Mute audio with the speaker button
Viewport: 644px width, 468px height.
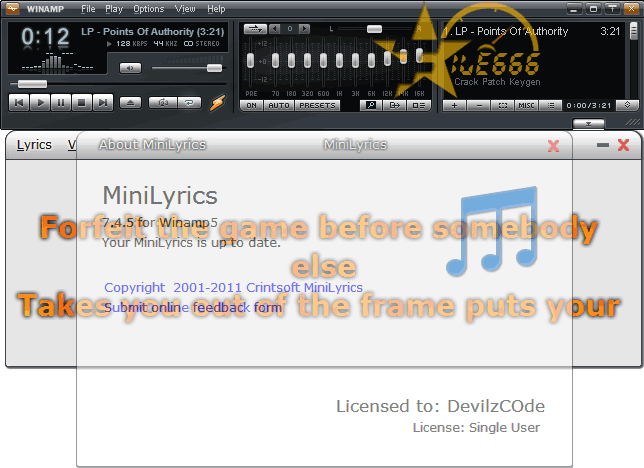click(x=130, y=68)
